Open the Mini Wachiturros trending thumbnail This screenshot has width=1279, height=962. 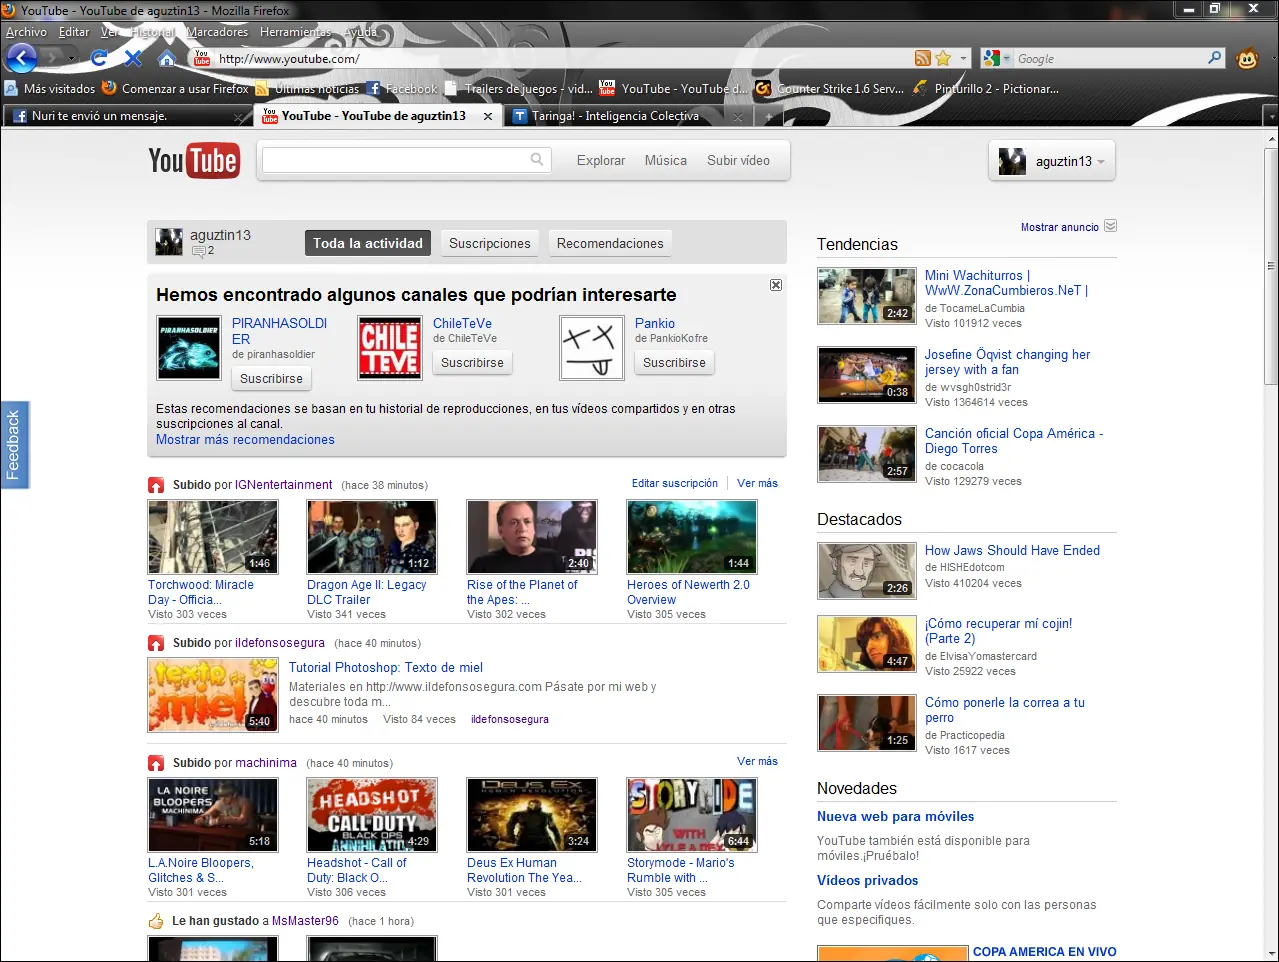click(866, 296)
